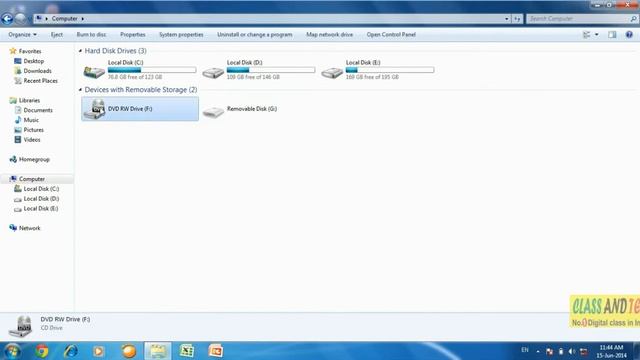Show the preview pane
Screen dimensions: 640x360
point(612,35)
